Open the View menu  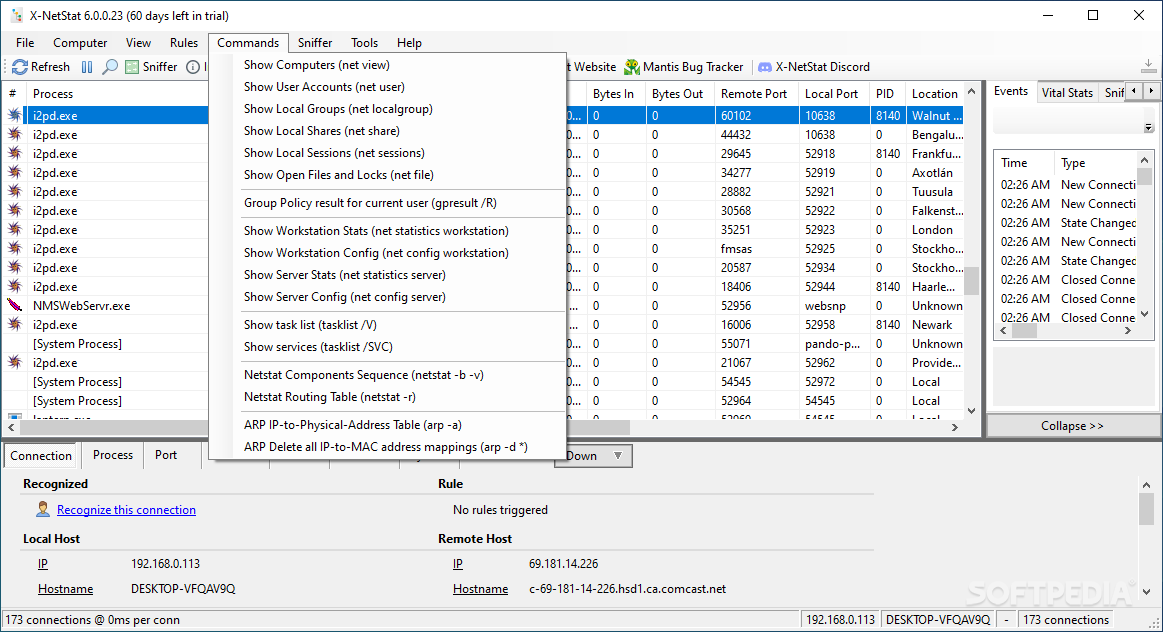138,43
